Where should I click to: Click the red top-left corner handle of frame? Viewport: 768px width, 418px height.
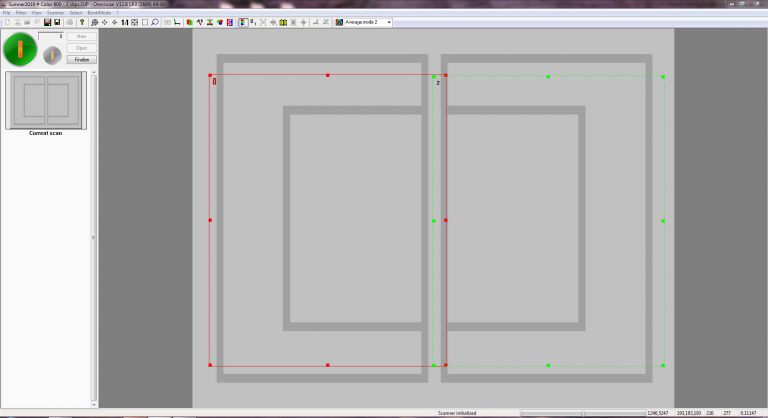(210, 75)
